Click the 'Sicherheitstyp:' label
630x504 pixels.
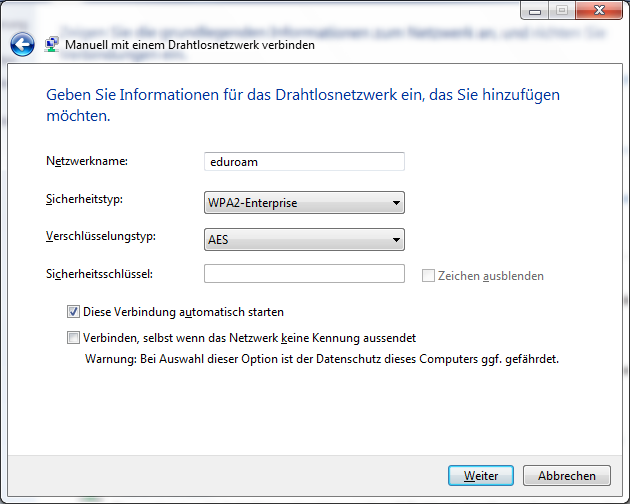click(84, 199)
